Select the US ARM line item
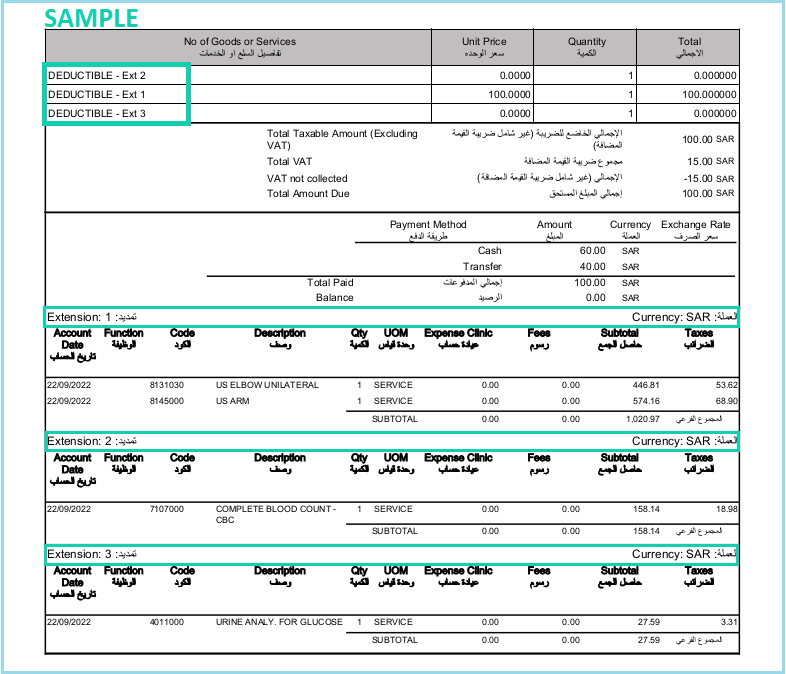 tap(392, 401)
